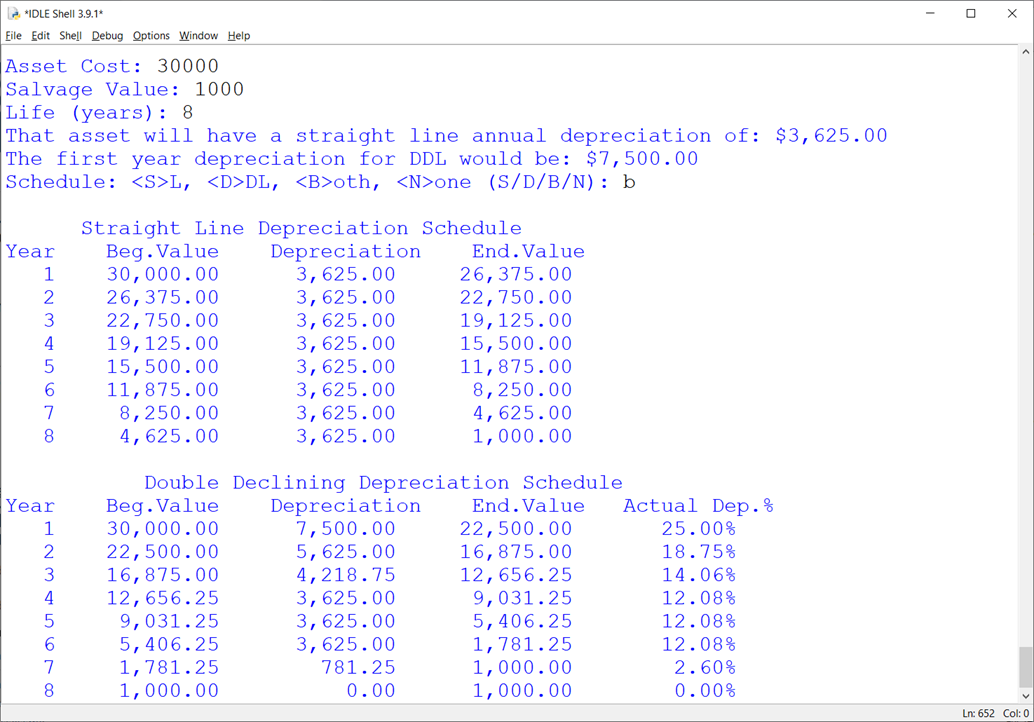Click depreciation 4,218.75 in year 3
The image size is (1034, 722).
tap(346, 575)
